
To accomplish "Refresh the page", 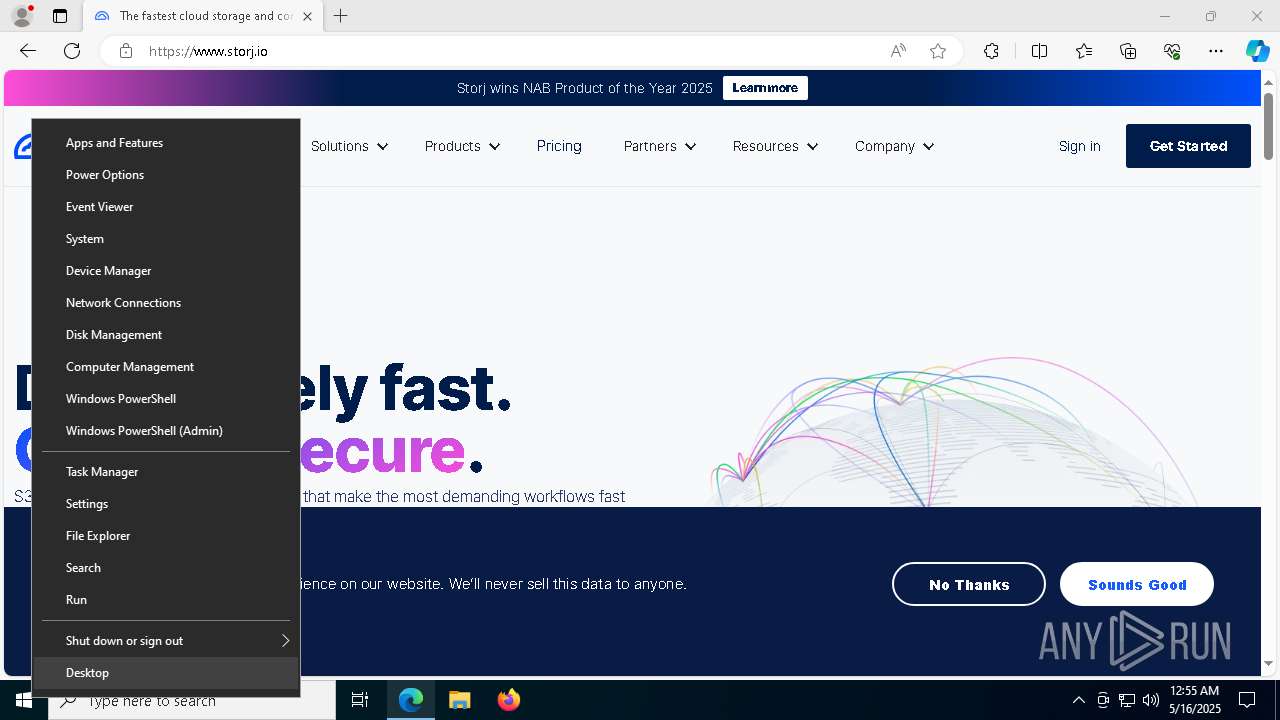I will pos(72,51).
